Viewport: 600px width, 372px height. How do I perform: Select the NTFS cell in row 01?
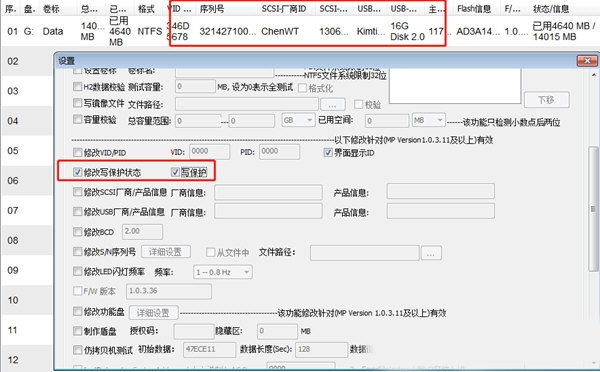click(150, 31)
